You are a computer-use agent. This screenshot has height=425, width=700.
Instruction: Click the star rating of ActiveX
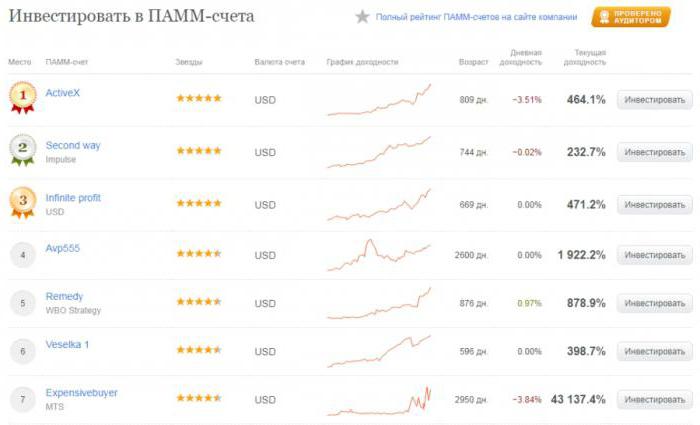coord(199,98)
